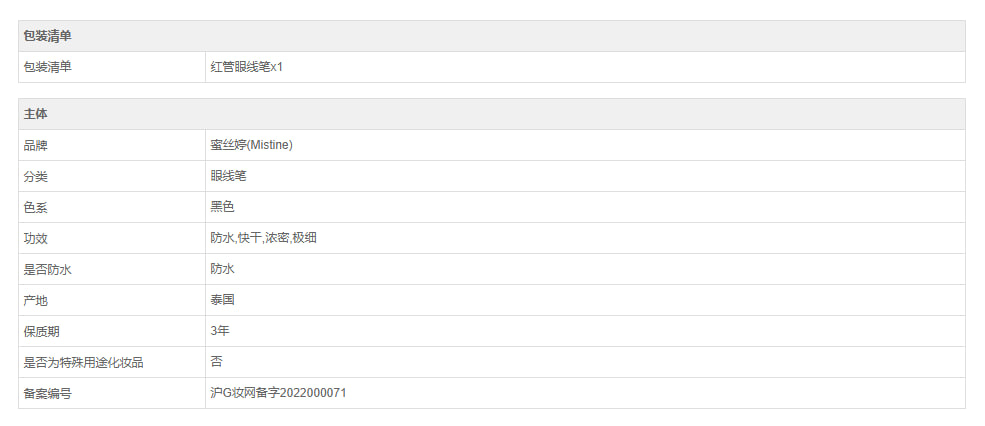985x426 pixels.
Task: Click the 黑色 color value
Action: coord(222,207)
